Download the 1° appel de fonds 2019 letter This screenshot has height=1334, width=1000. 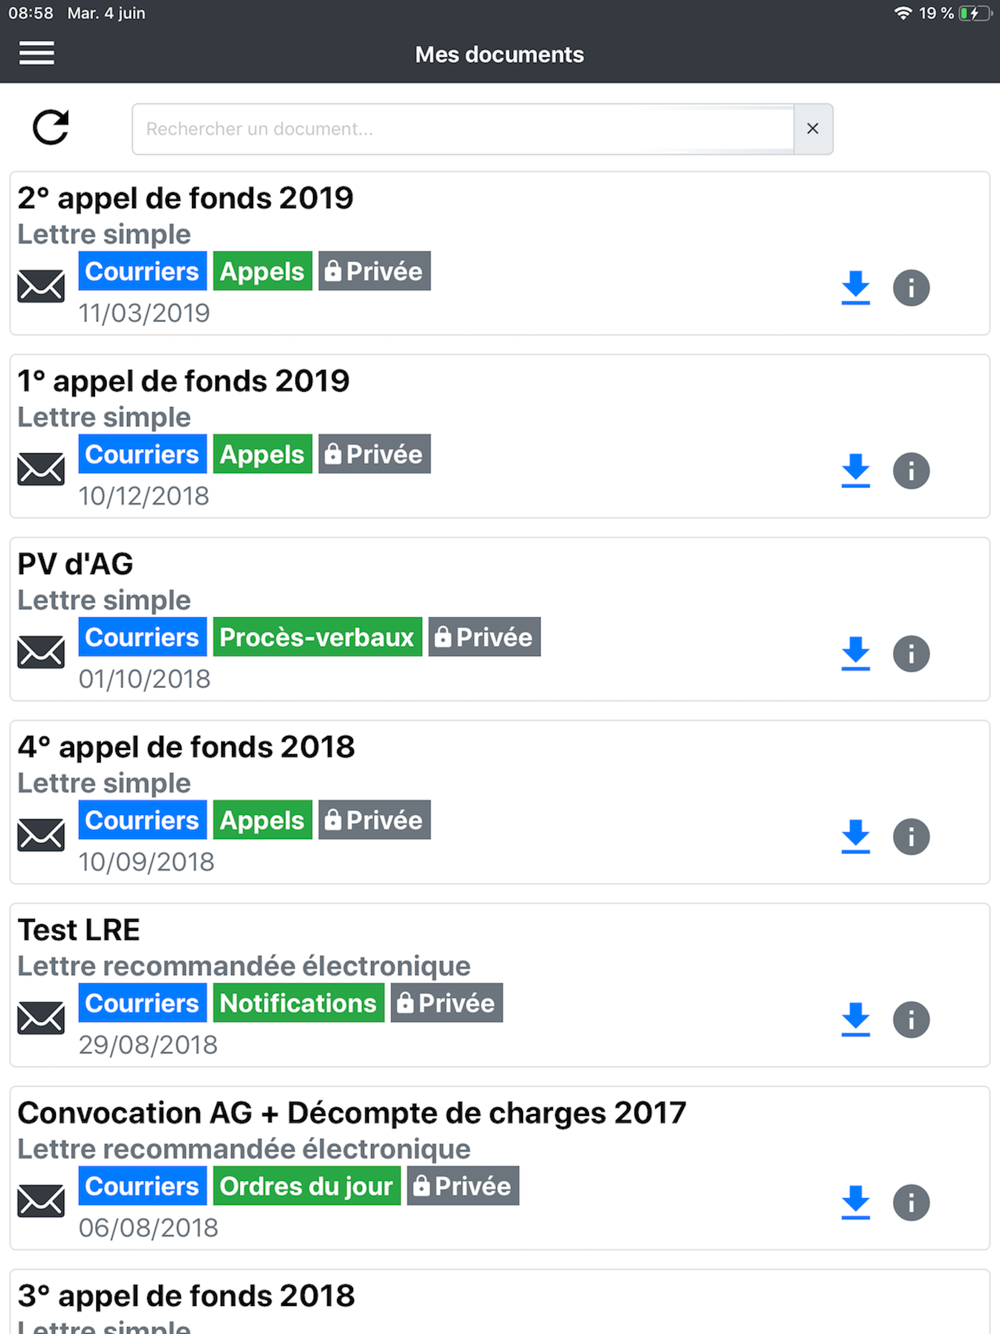(856, 471)
